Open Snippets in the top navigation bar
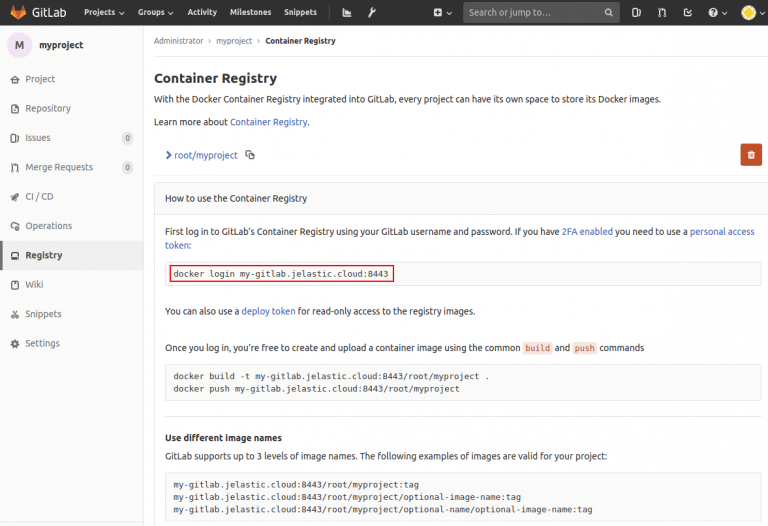This screenshot has width=768, height=526. (300, 12)
